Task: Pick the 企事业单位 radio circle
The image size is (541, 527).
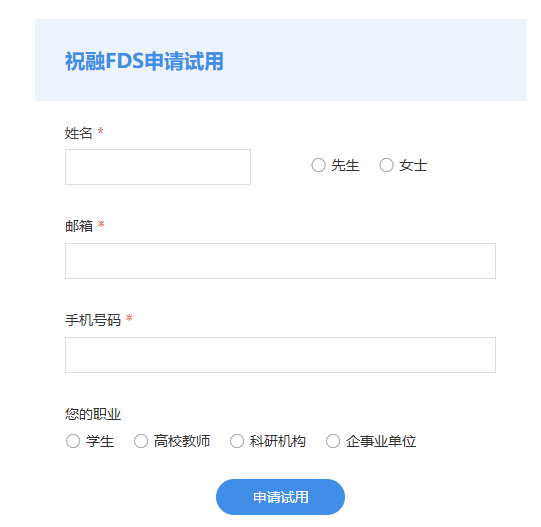Action: click(x=333, y=441)
